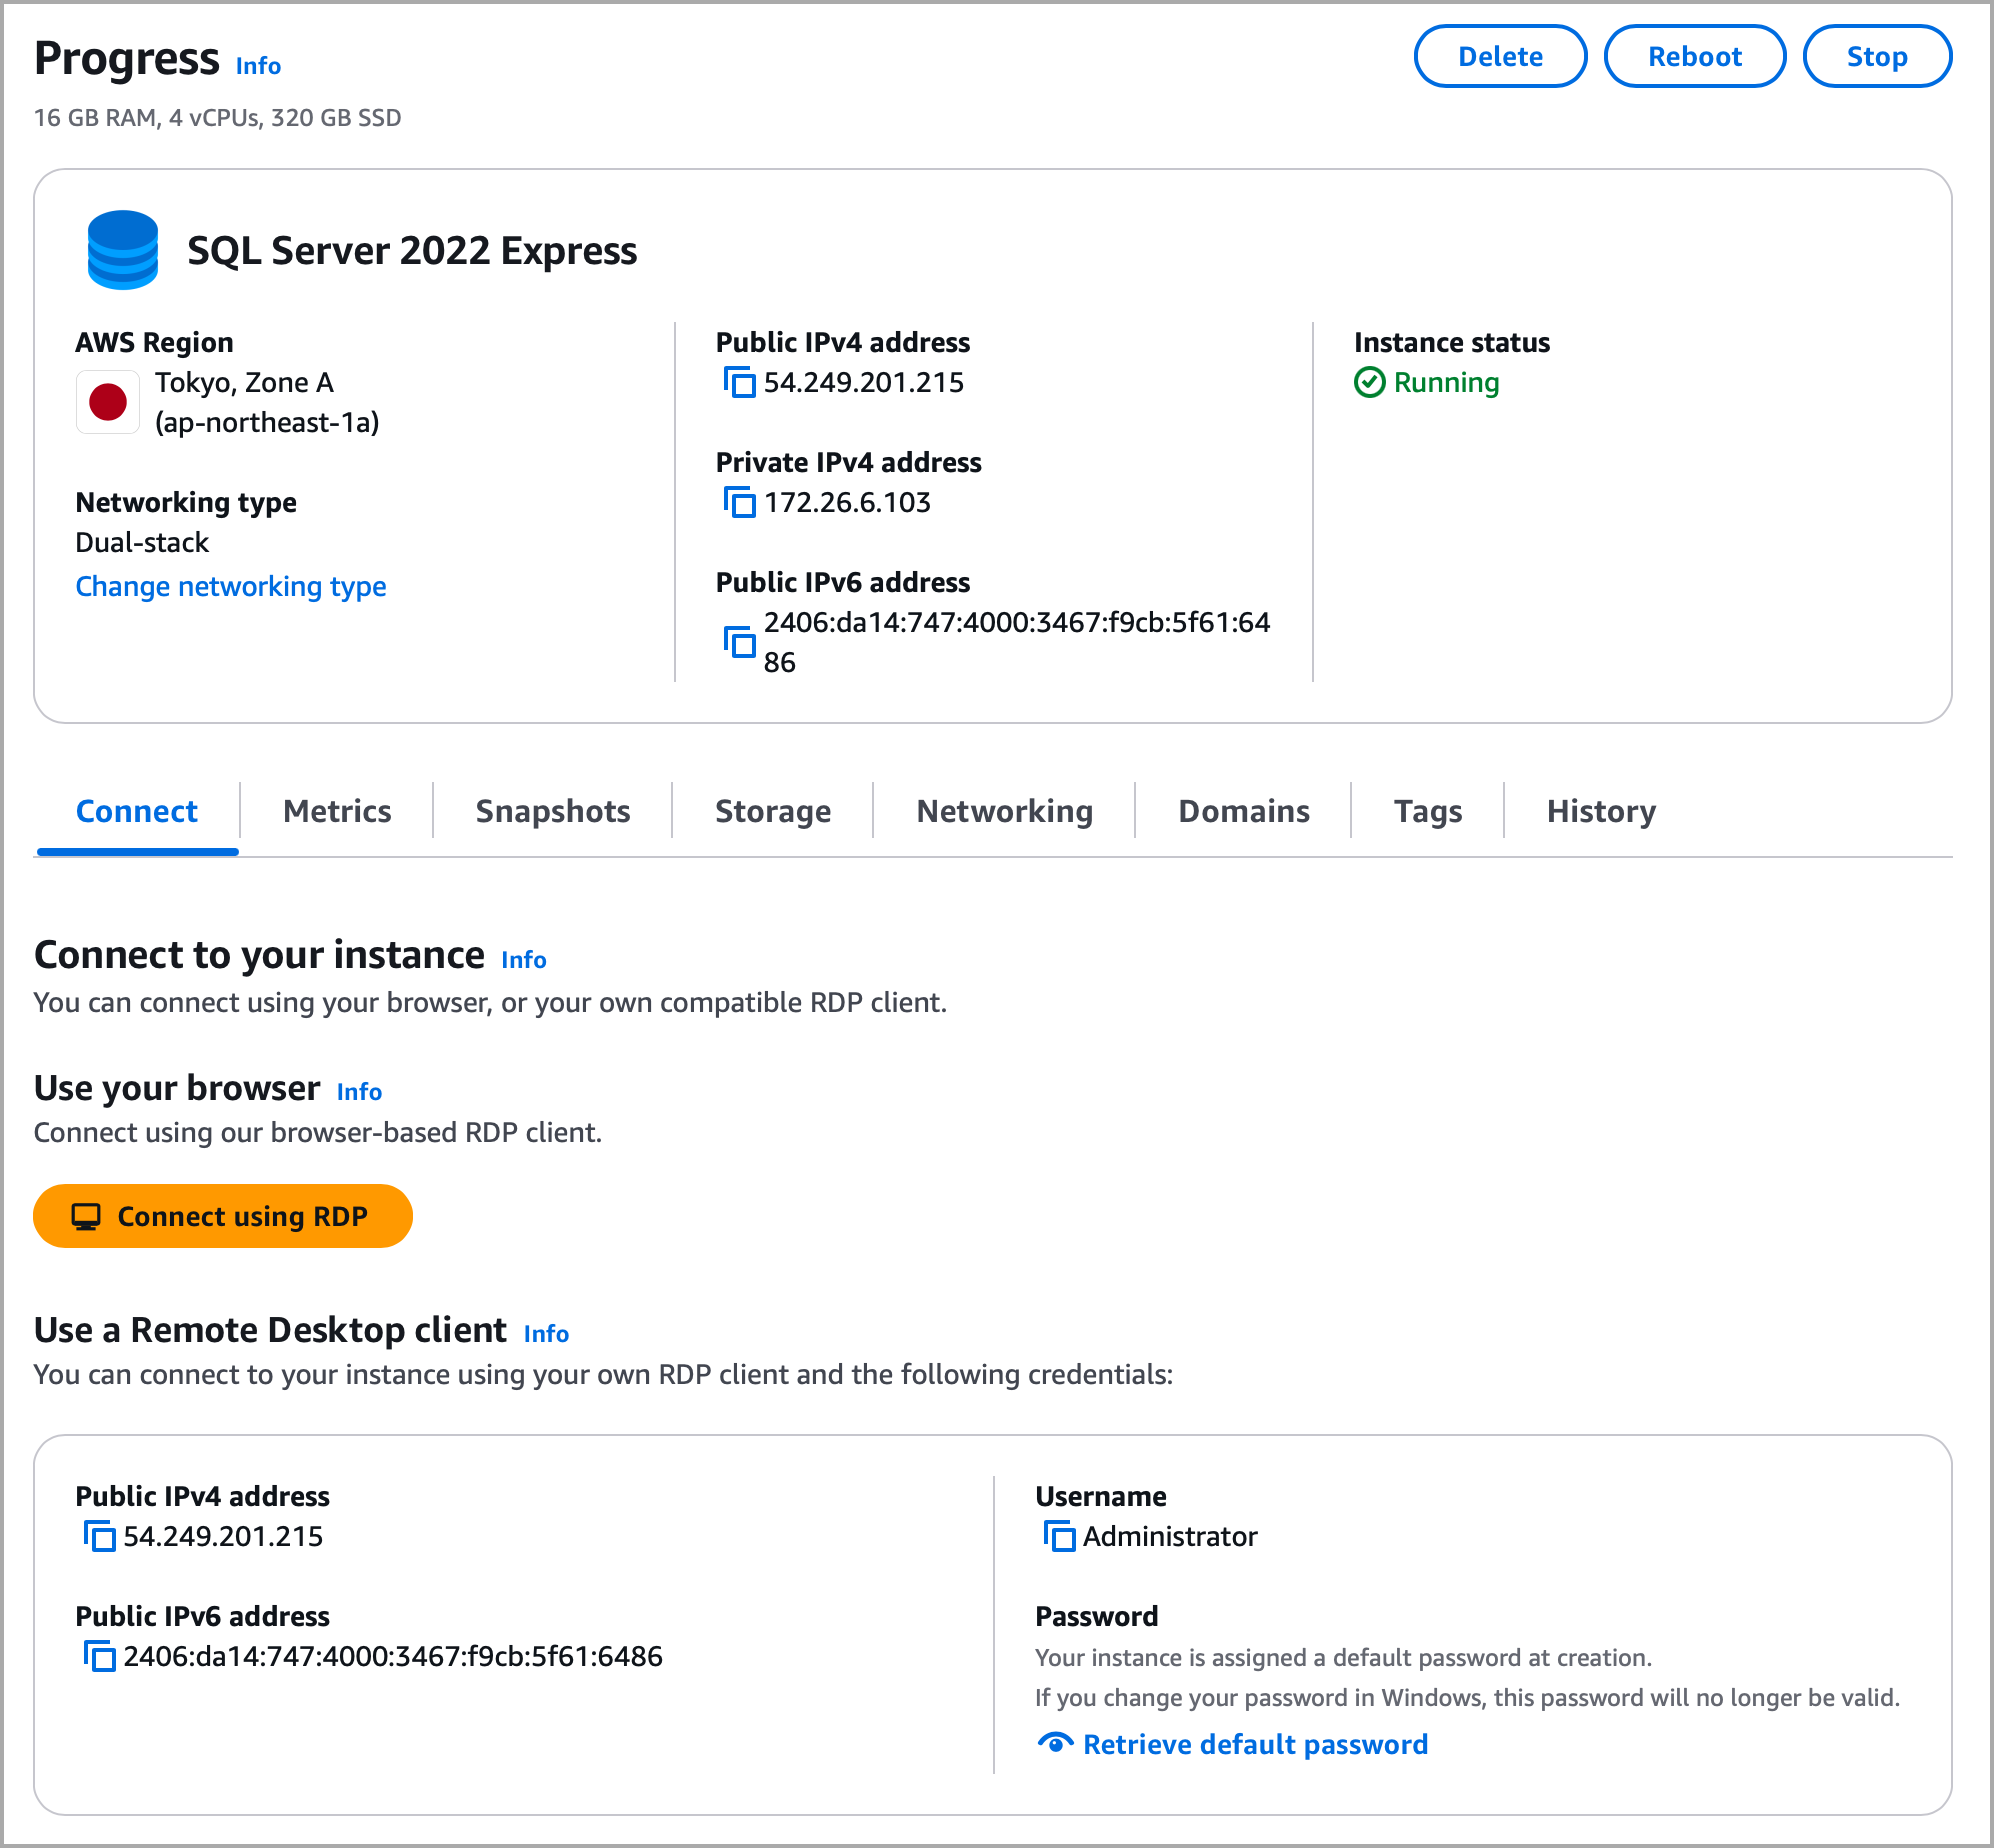
Task: Copy the top public IPv4 address
Action: [x=739, y=382]
